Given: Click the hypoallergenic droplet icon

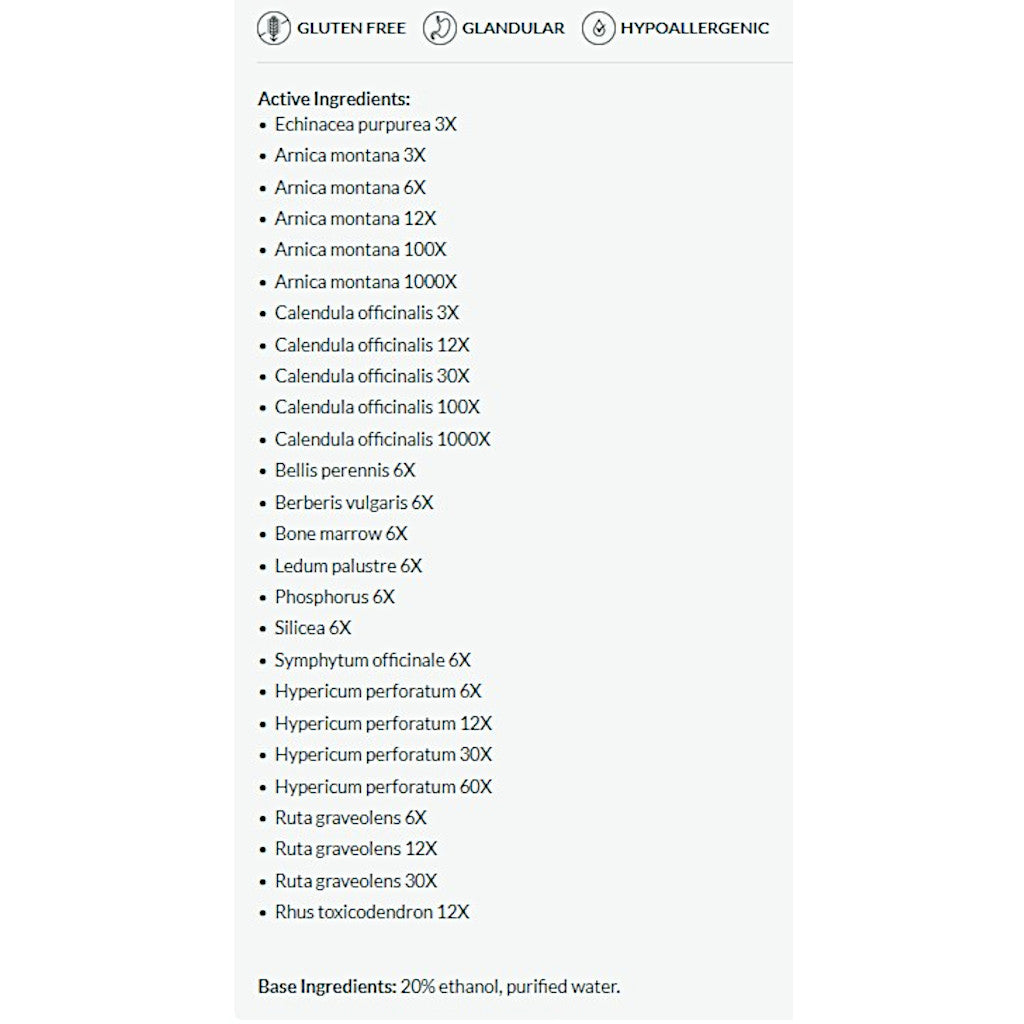Looking at the screenshot, I should [x=598, y=28].
